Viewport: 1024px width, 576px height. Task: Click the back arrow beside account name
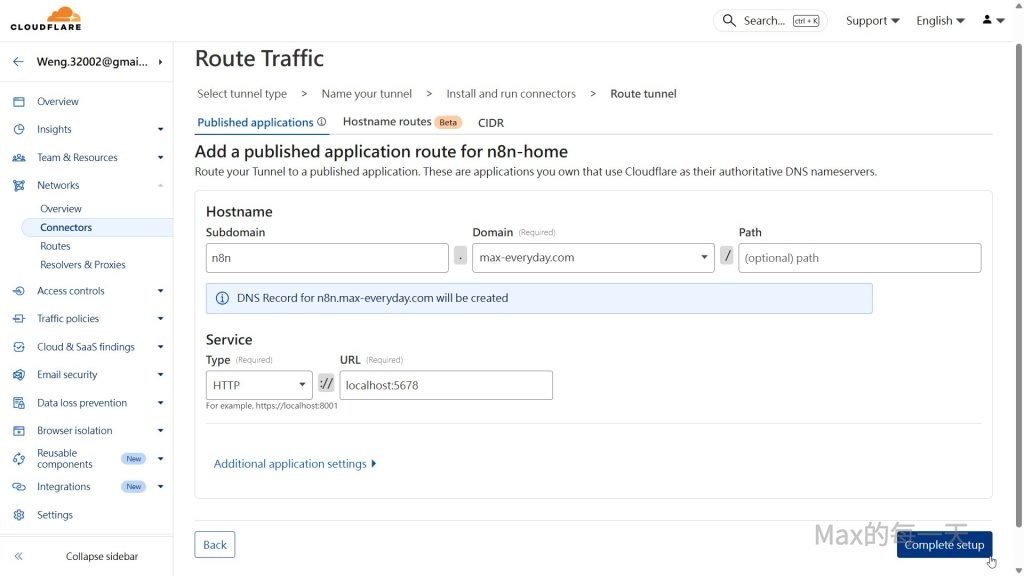click(x=18, y=62)
